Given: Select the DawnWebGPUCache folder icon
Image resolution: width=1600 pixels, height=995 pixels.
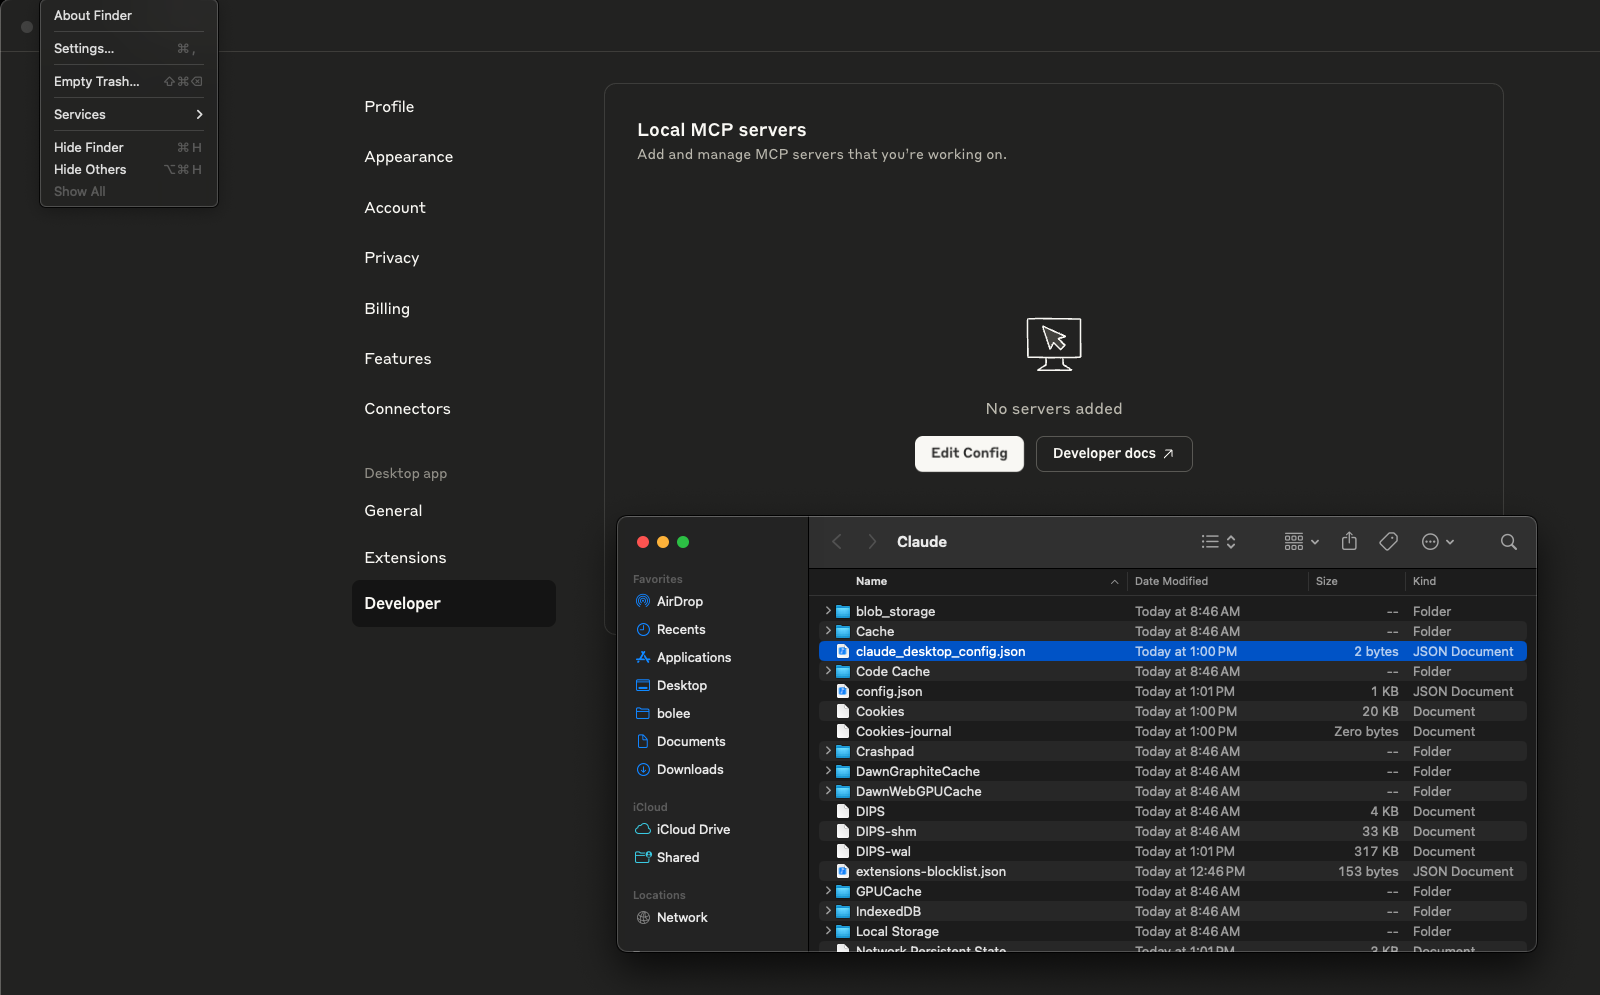Looking at the screenshot, I should tap(843, 791).
